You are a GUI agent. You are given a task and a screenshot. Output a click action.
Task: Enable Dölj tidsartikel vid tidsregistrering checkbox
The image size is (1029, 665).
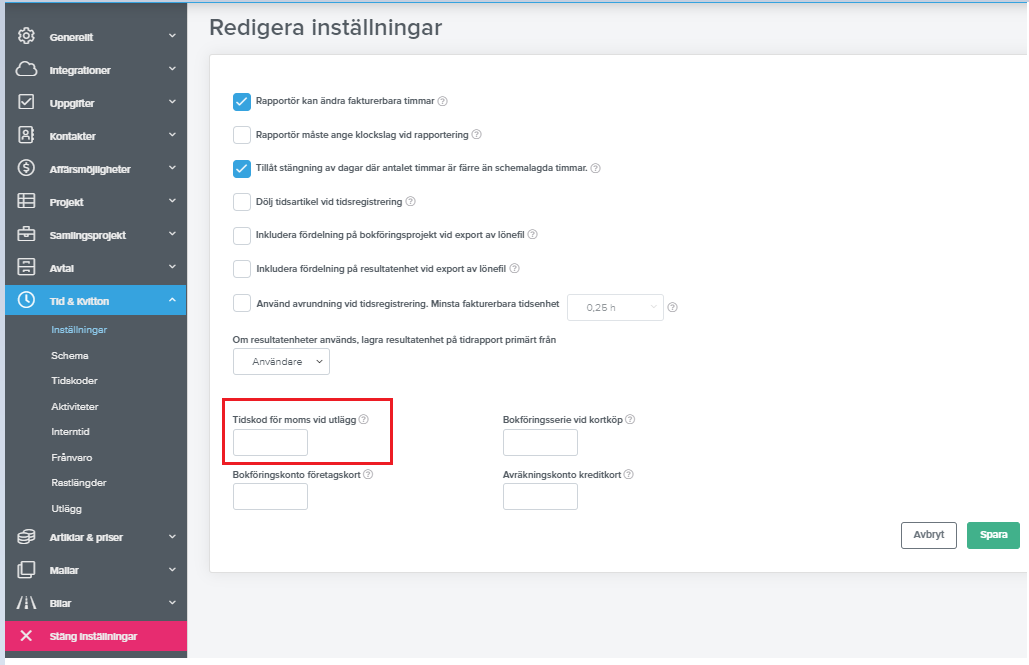[x=242, y=202]
